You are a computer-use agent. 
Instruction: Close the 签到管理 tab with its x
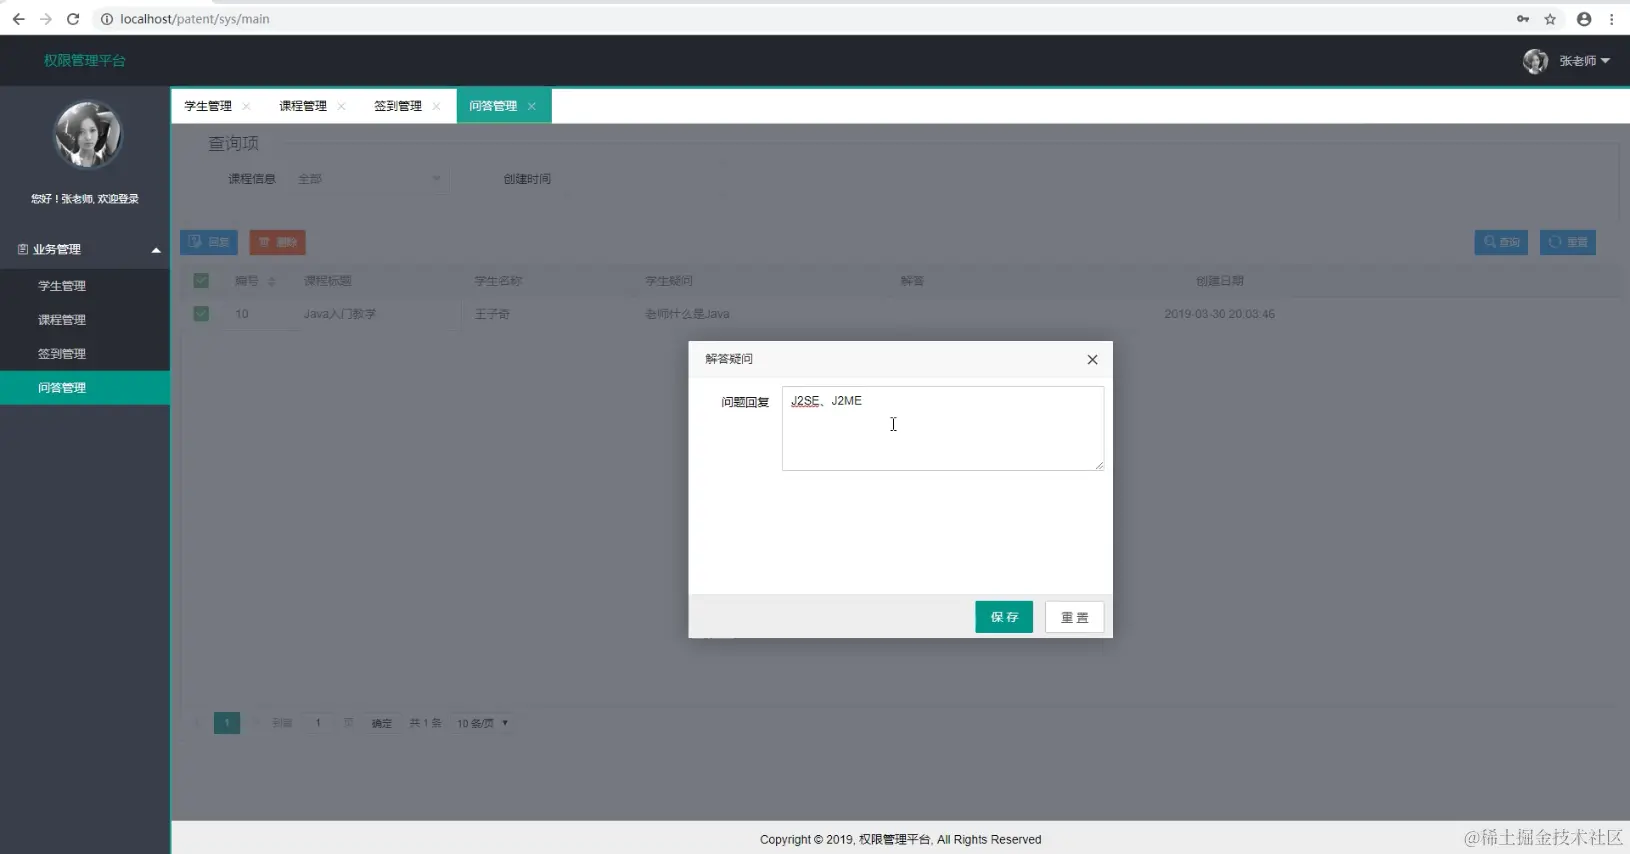[x=436, y=106]
